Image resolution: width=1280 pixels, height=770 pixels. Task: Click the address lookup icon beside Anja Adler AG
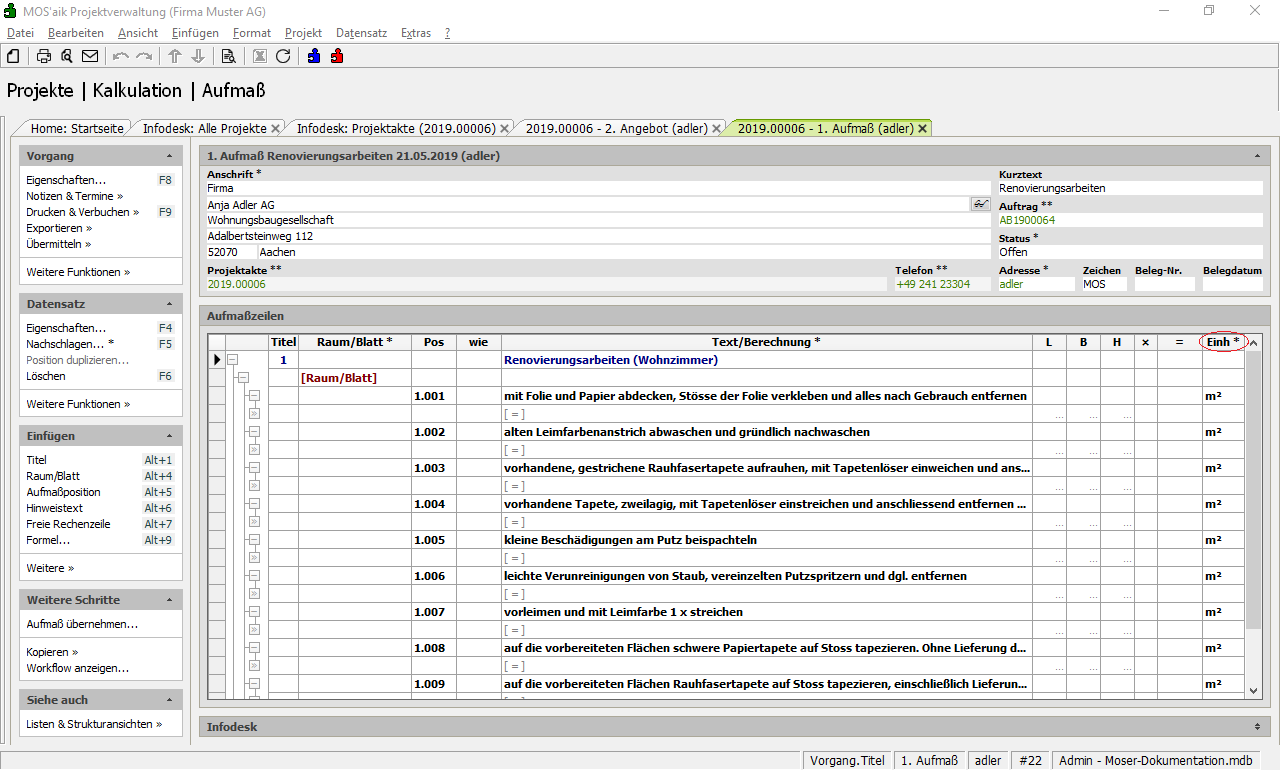(980, 204)
